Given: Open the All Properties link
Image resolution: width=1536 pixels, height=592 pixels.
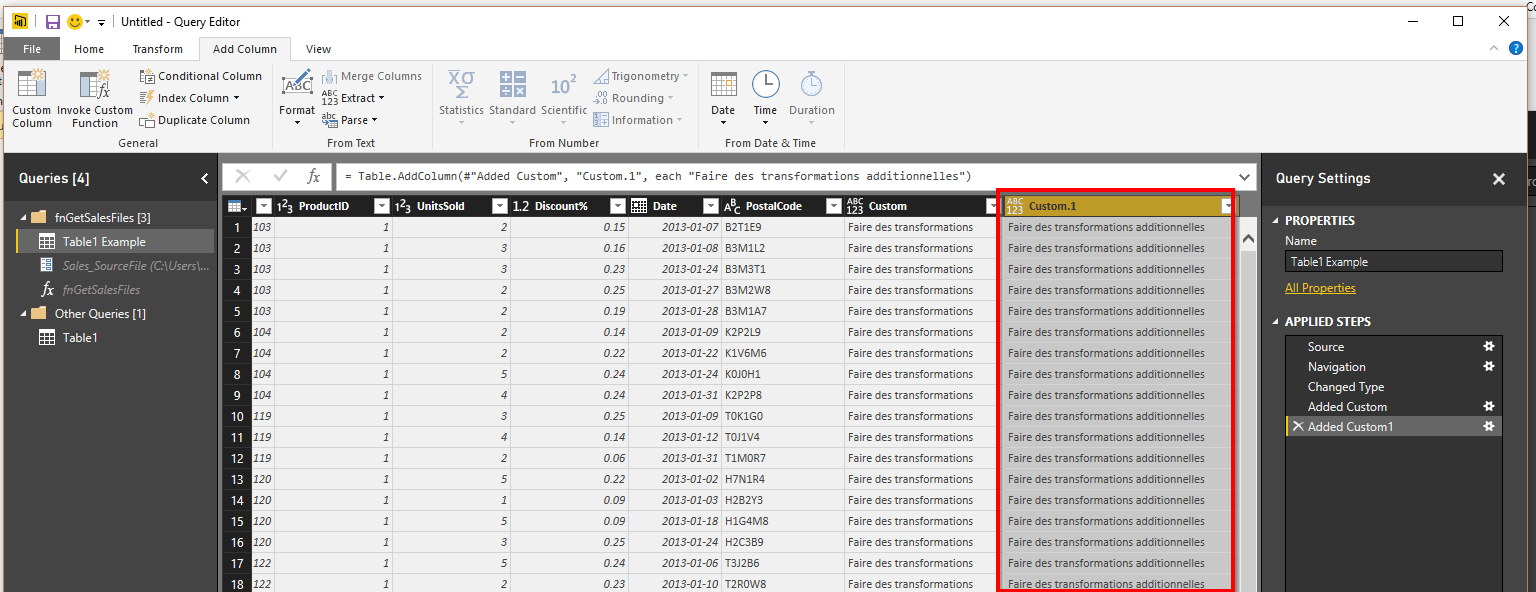Looking at the screenshot, I should (x=1320, y=288).
